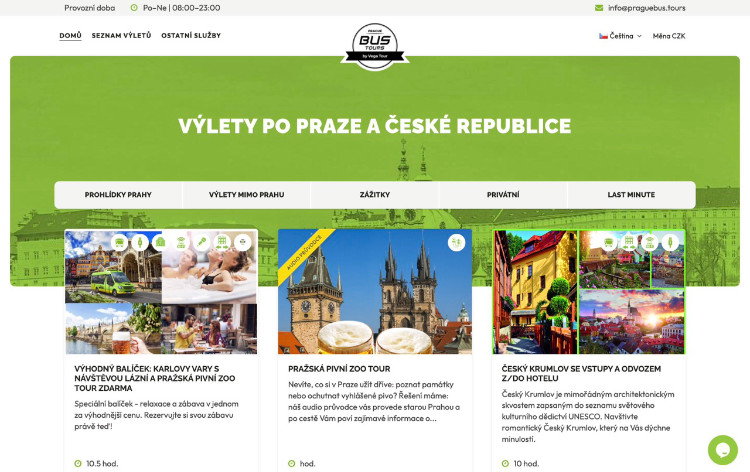Screen dimensions: 750x472
Task: Open Seznam výletů in the navigation
Action: [x=121, y=35]
